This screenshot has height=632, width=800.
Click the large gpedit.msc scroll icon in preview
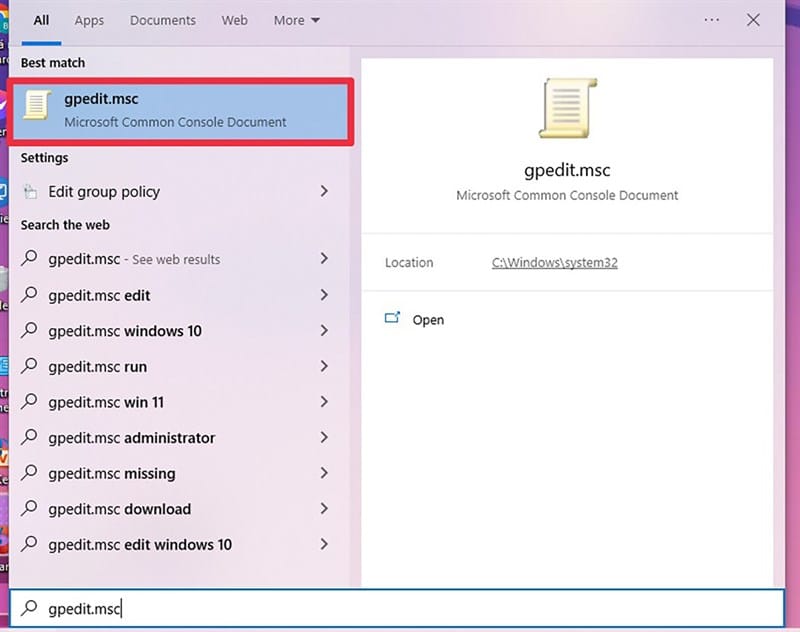click(567, 108)
